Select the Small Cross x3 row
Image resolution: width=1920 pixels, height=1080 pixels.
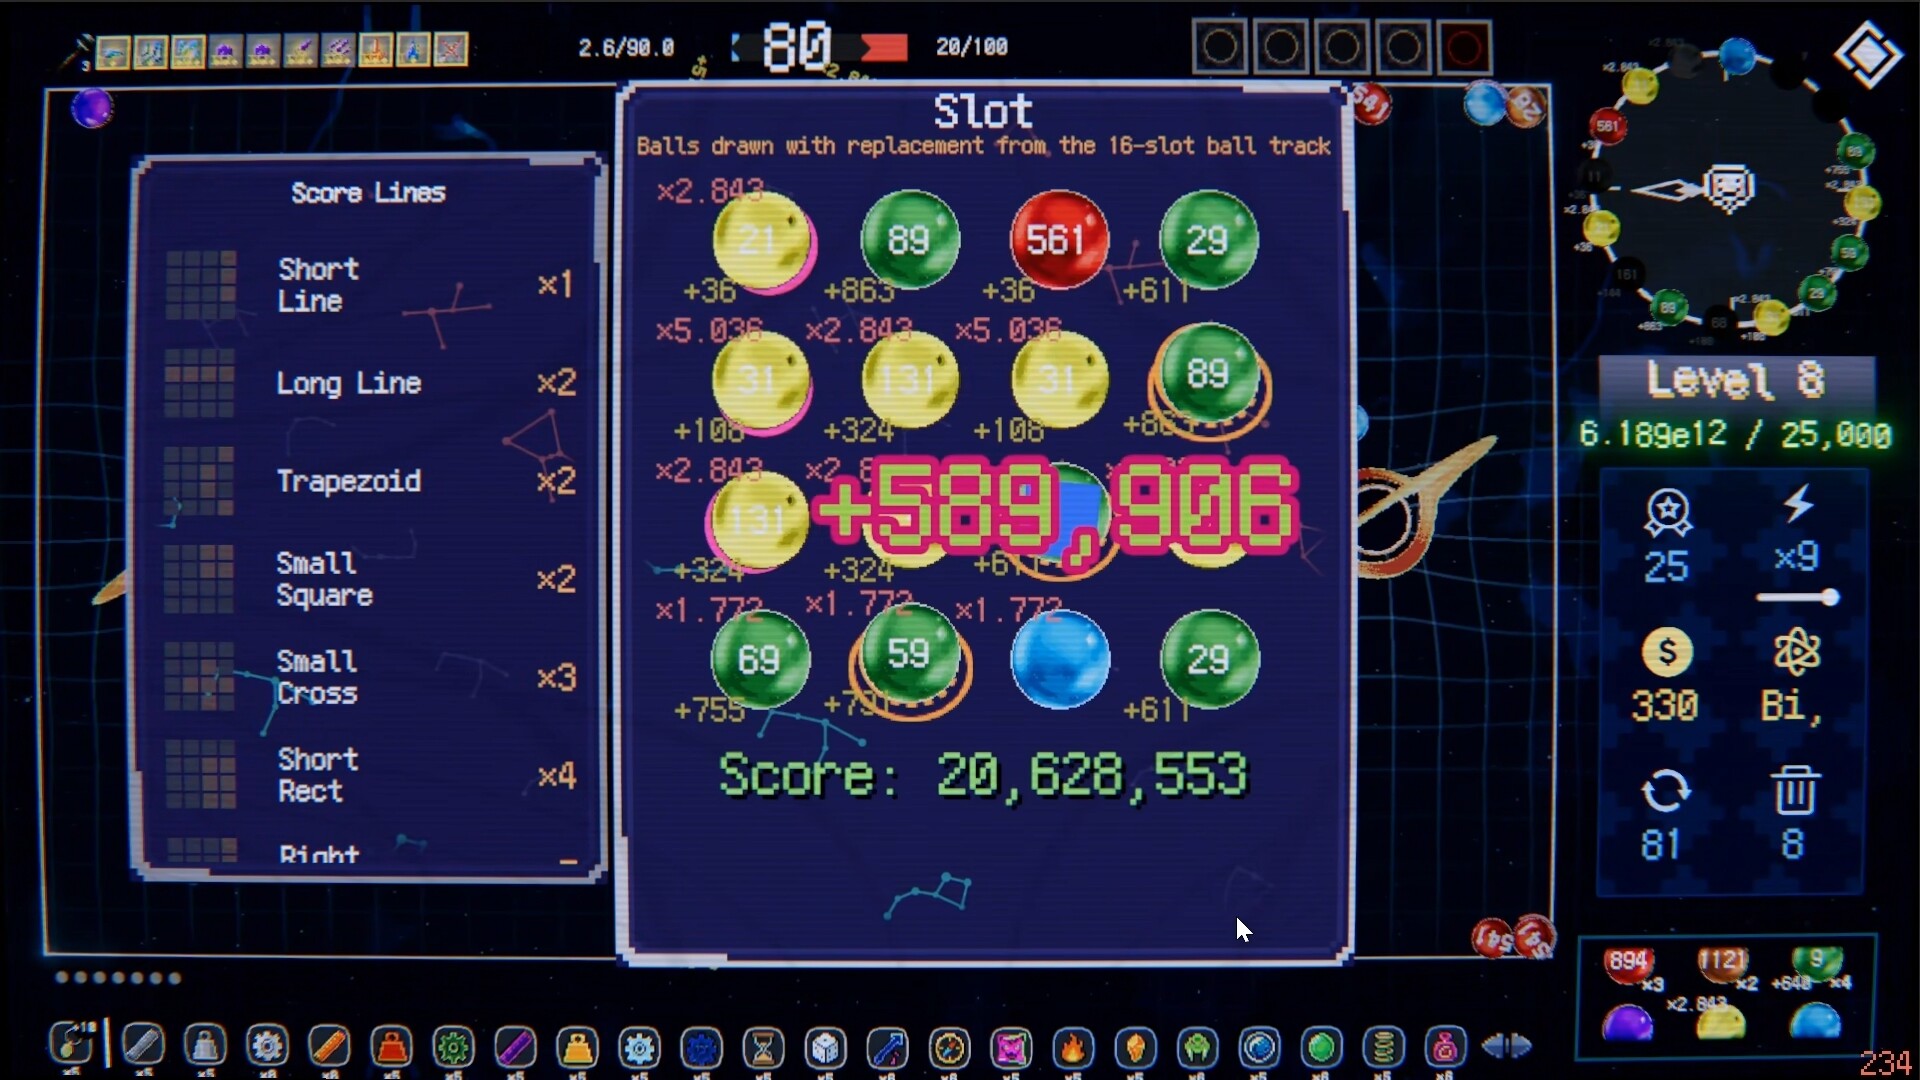(370, 677)
